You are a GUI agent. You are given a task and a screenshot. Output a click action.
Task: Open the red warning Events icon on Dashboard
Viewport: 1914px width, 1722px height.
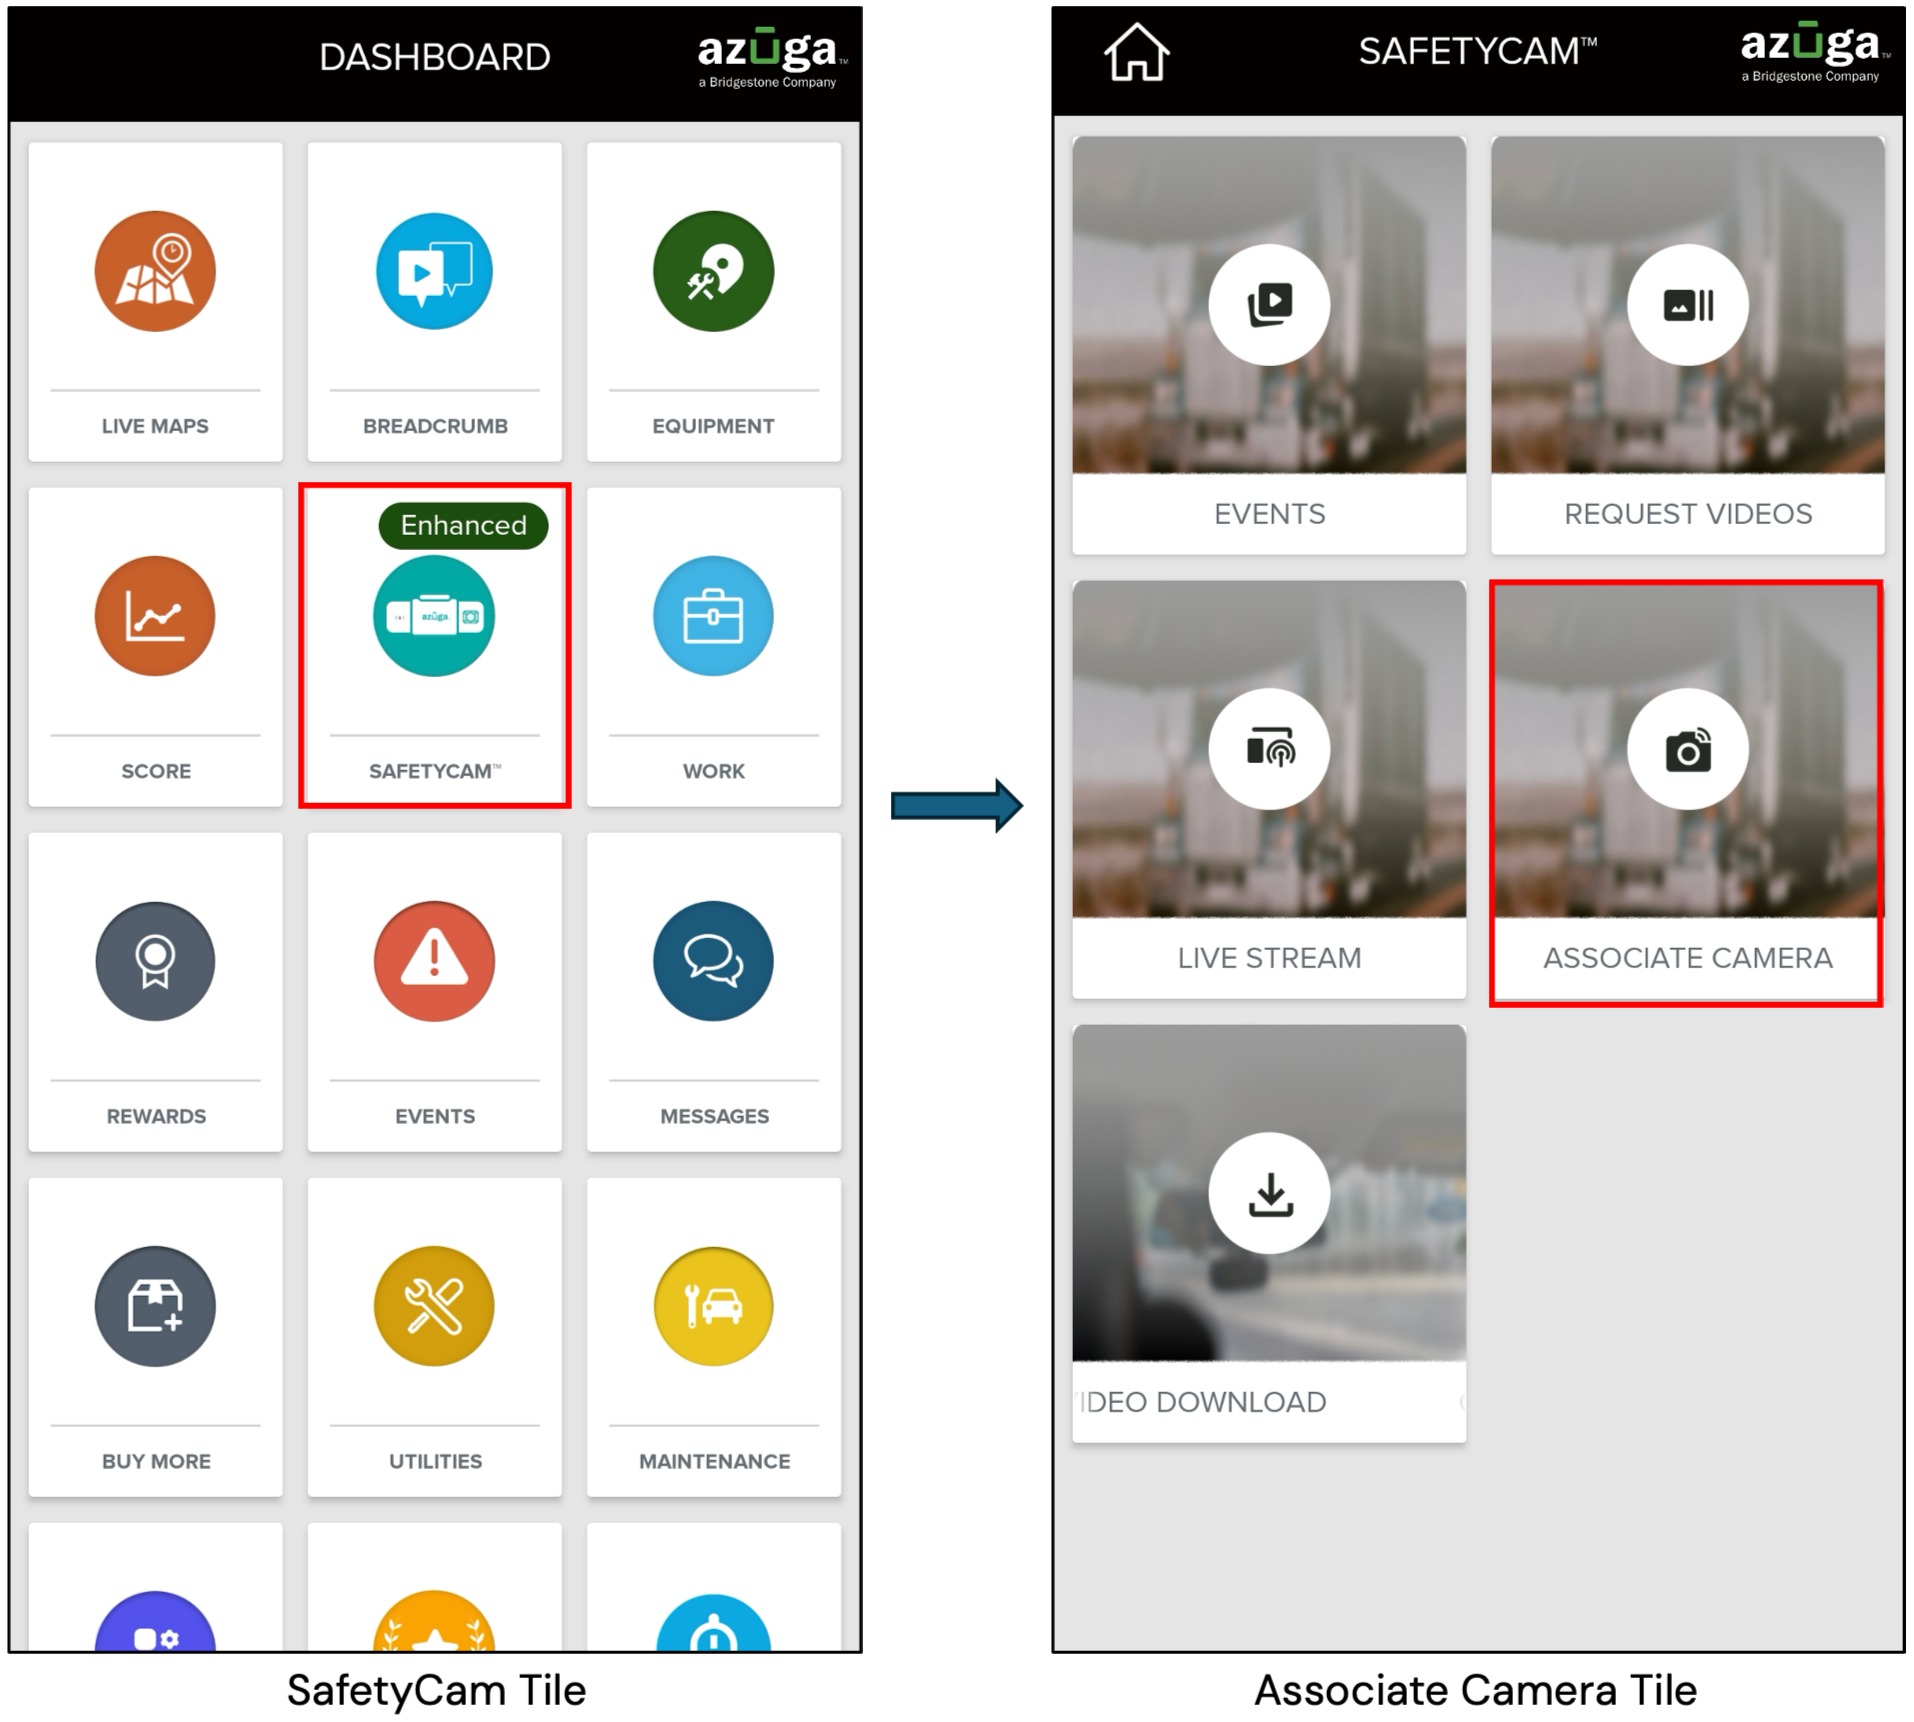point(434,961)
